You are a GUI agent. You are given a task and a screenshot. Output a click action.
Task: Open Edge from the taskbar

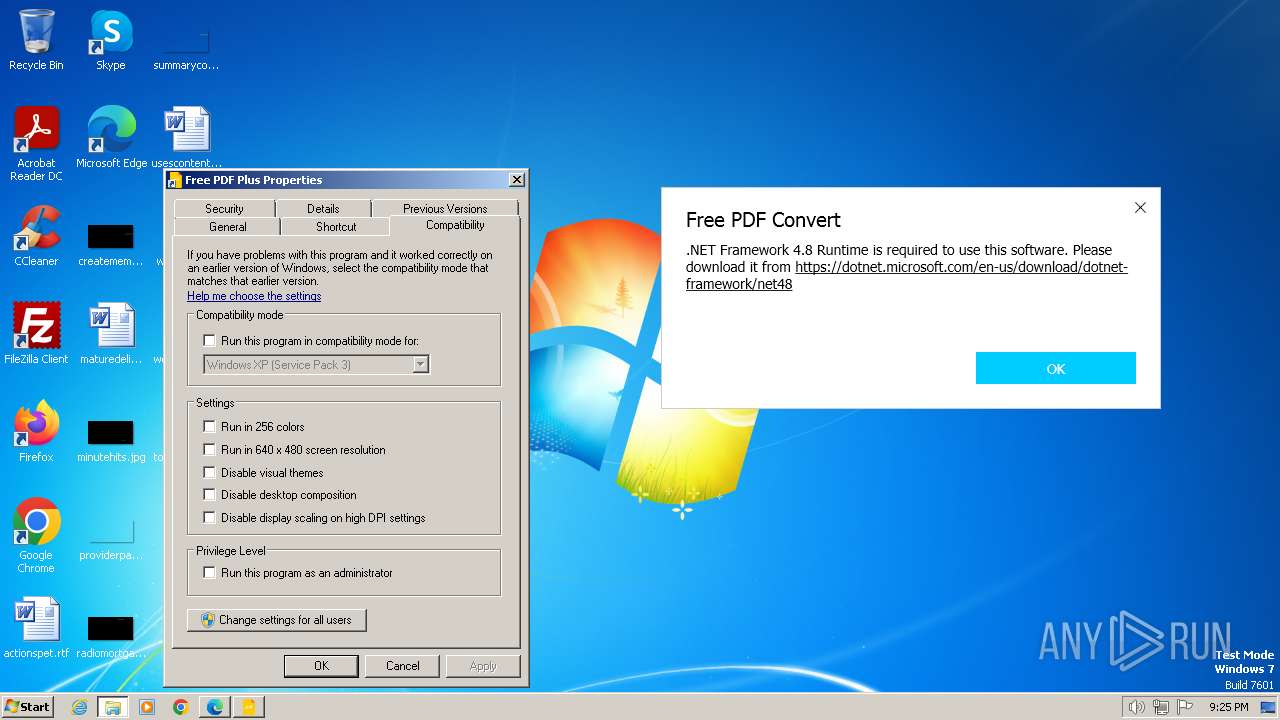point(215,707)
